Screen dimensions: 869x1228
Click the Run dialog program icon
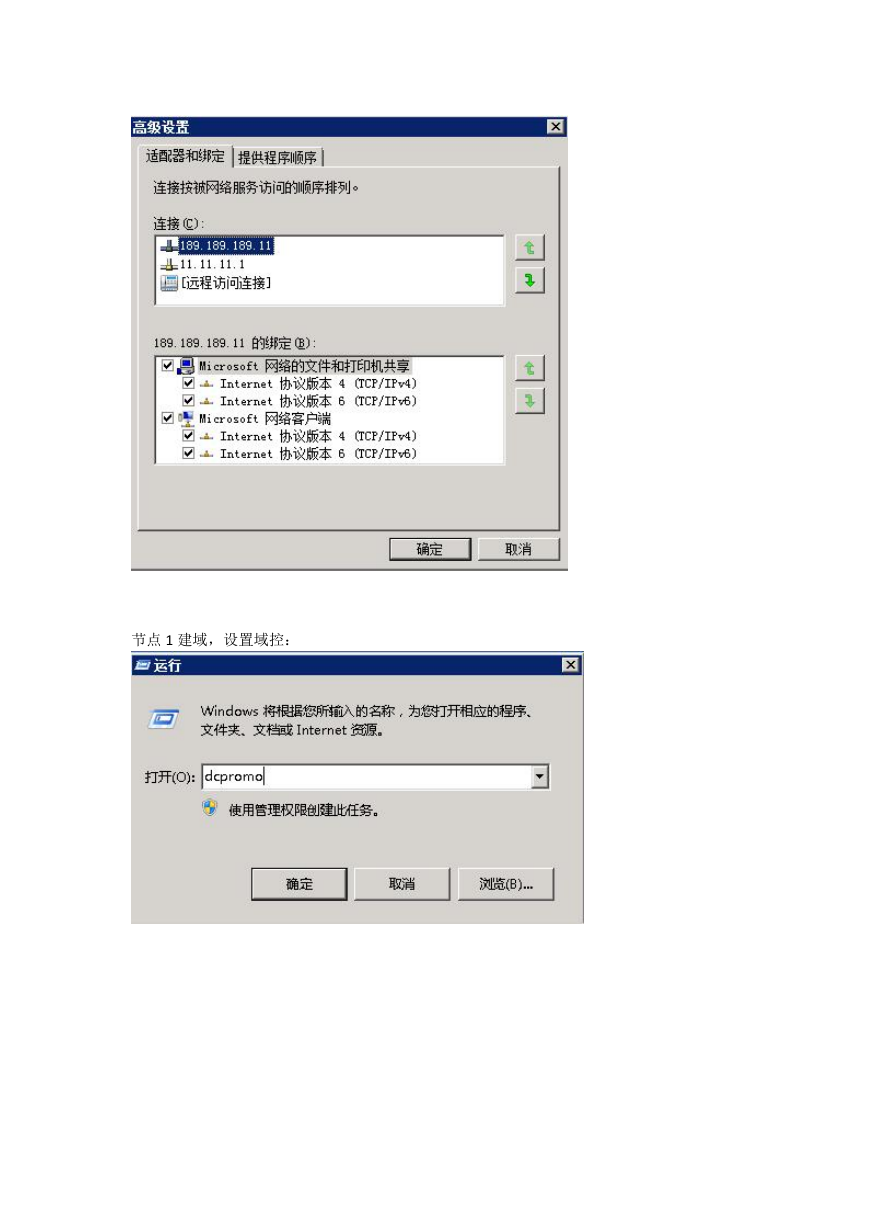coord(163,719)
